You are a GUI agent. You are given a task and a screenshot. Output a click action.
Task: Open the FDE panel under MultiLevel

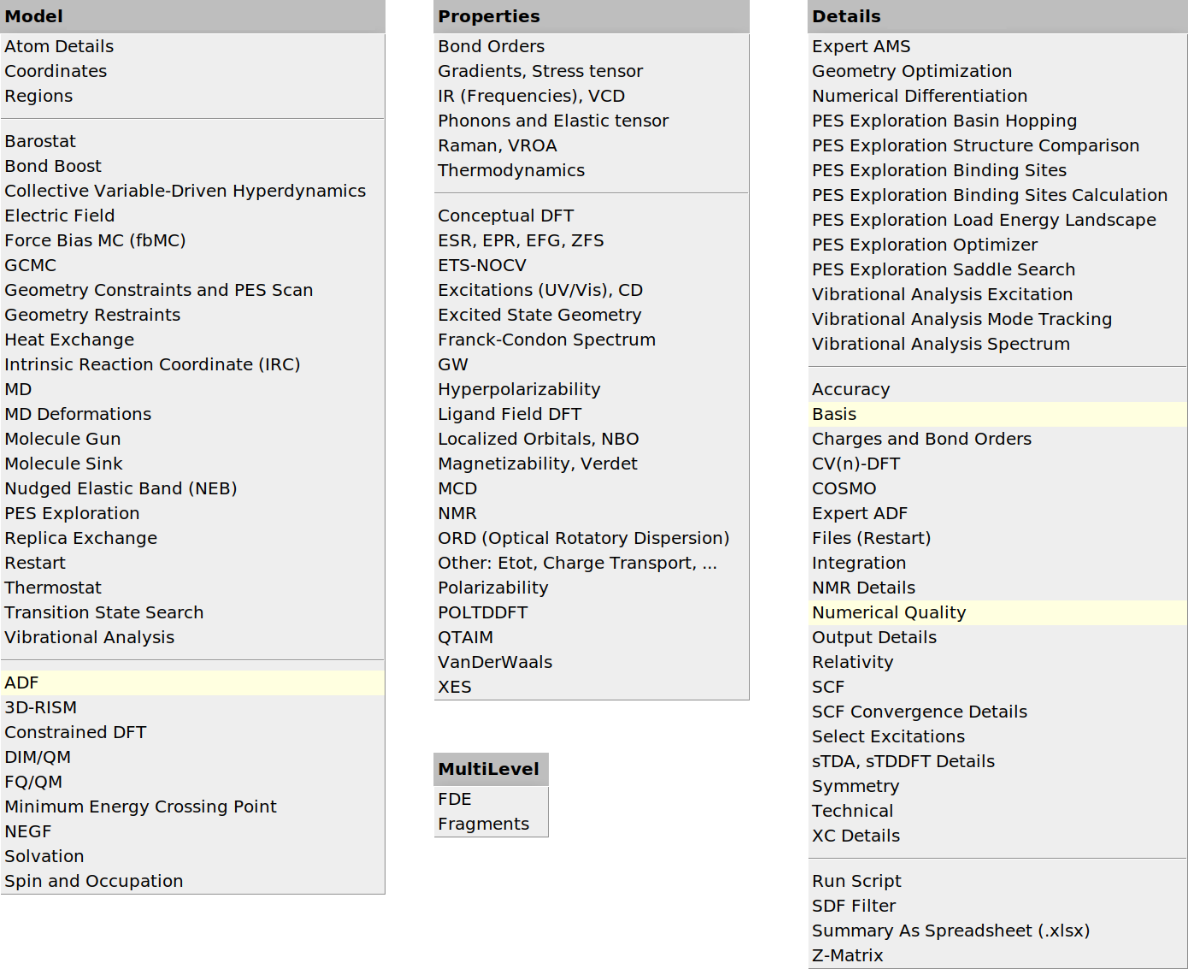click(455, 799)
